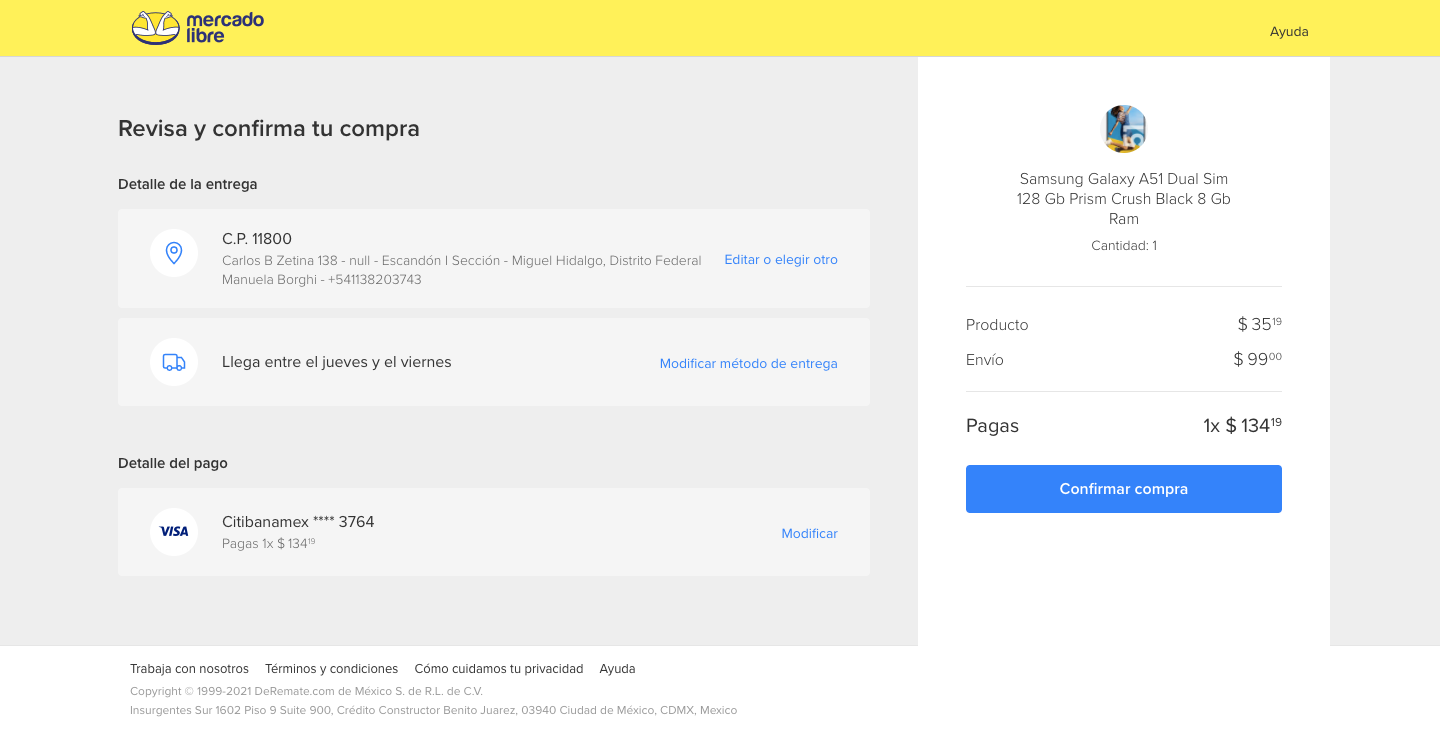The width and height of the screenshot is (1440, 732).
Task: Click Editar o elegir otro link
Action: [781, 259]
